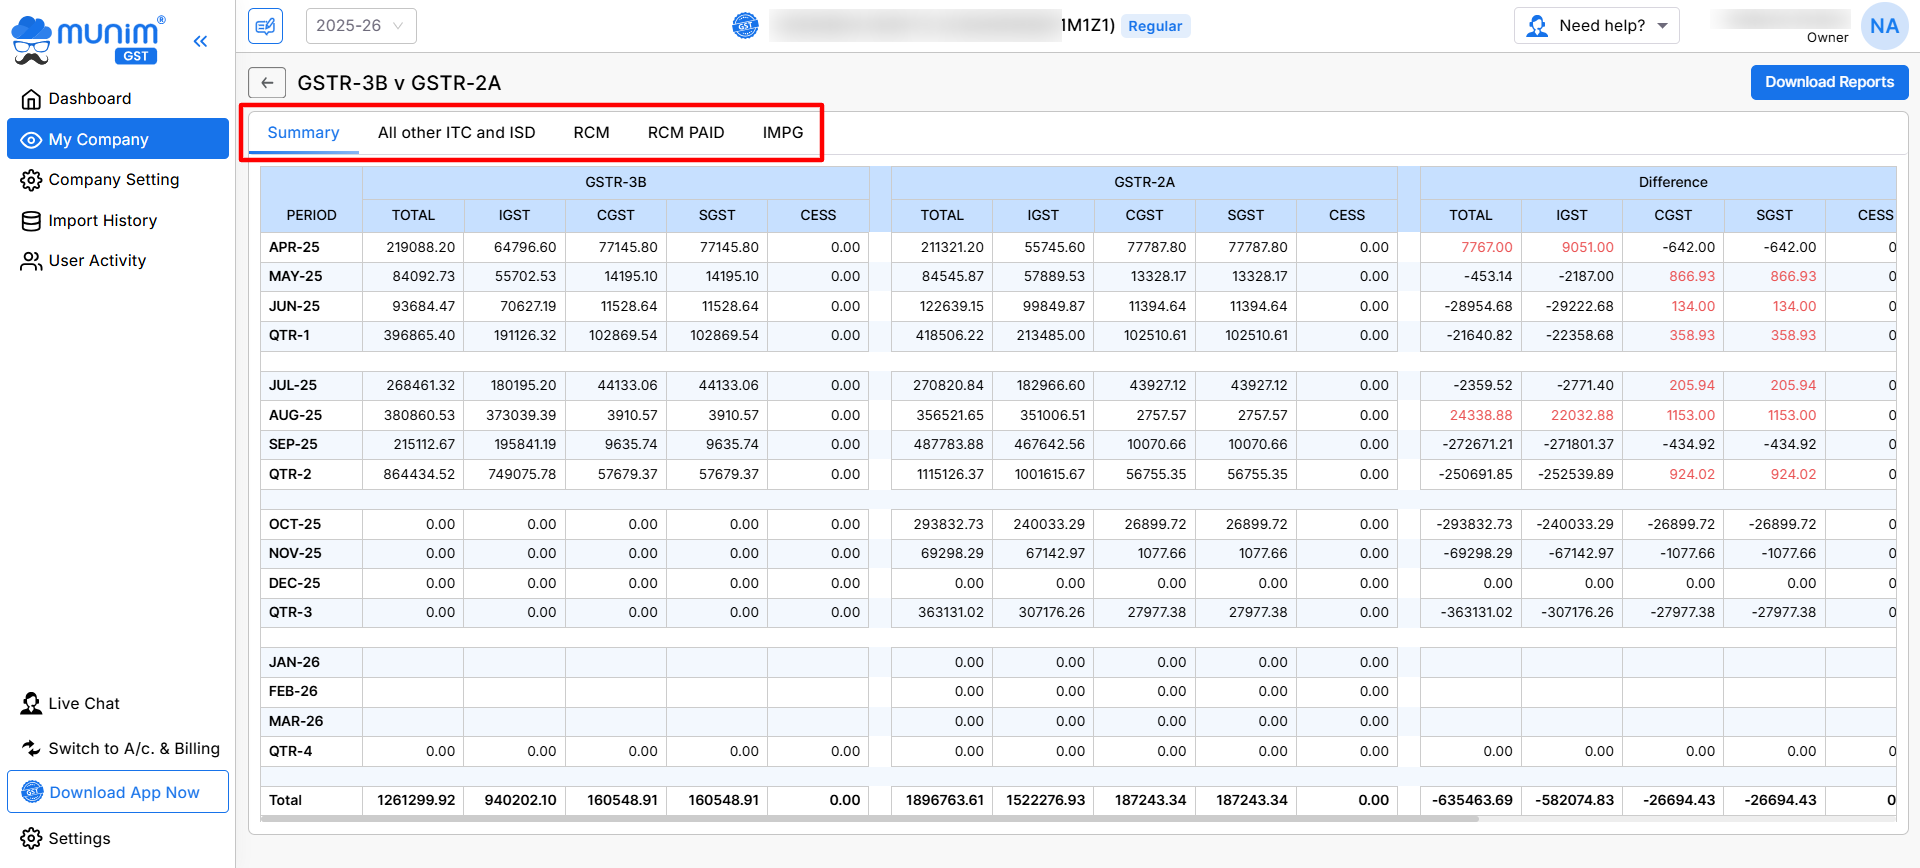This screenshot has height=868, width=1920.
Task: View User Activity in sidebar
Action: pyautogui.click(x=97, y=261)
